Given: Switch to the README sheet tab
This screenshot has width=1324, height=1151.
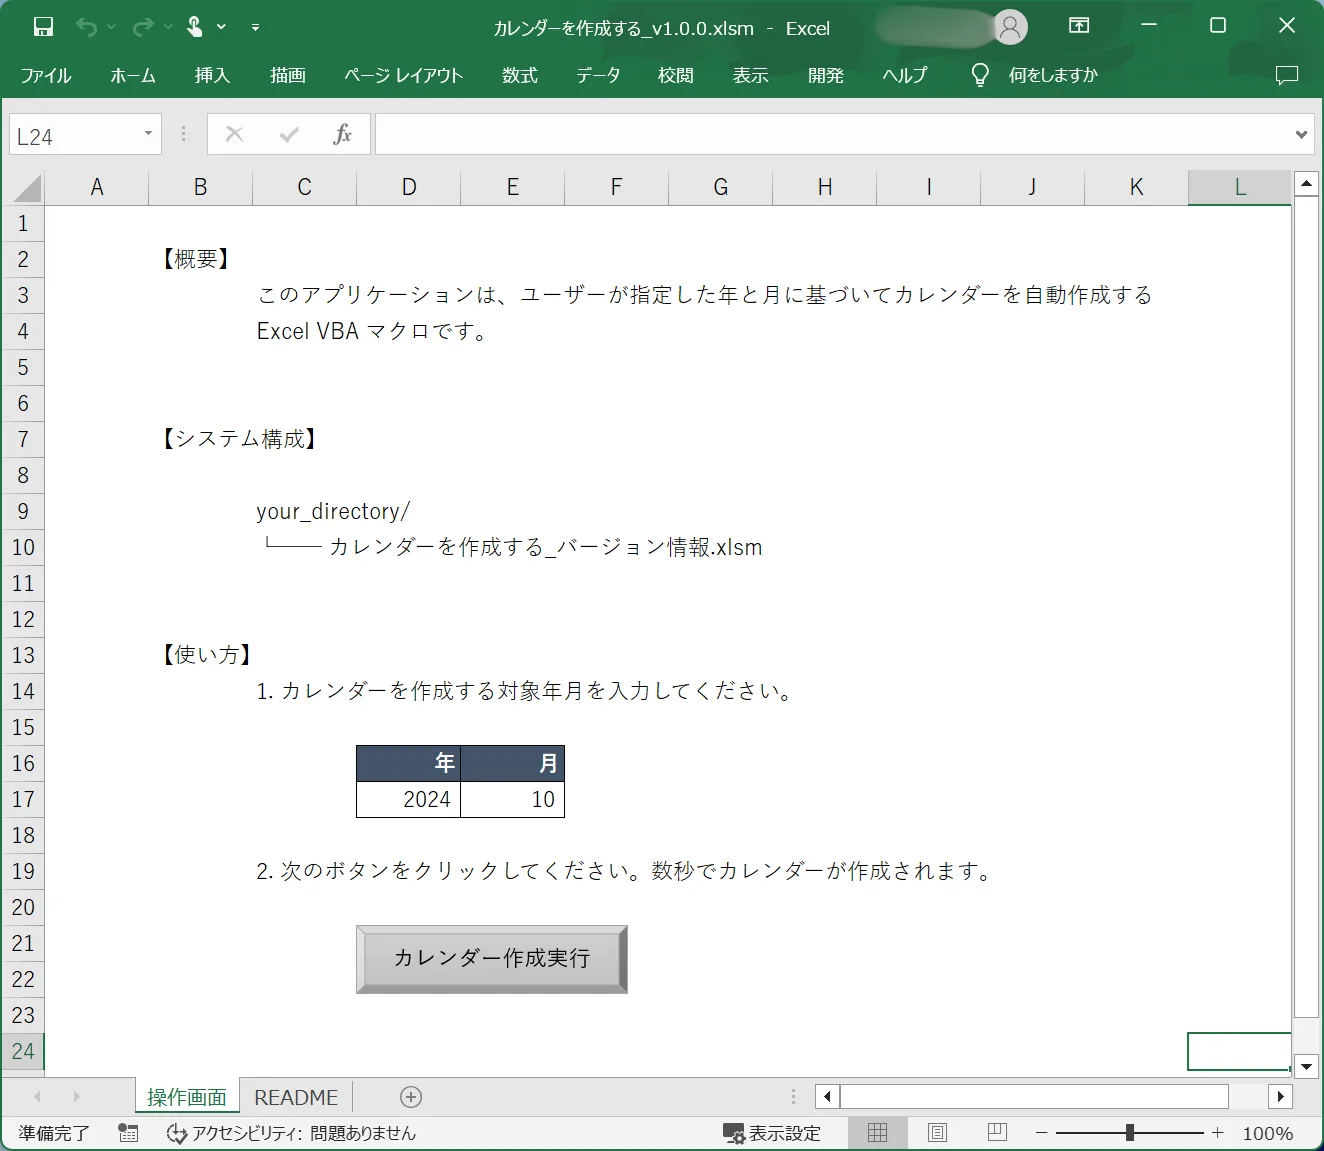Looking at the screenshot, I should click(x=296, y=1097).
